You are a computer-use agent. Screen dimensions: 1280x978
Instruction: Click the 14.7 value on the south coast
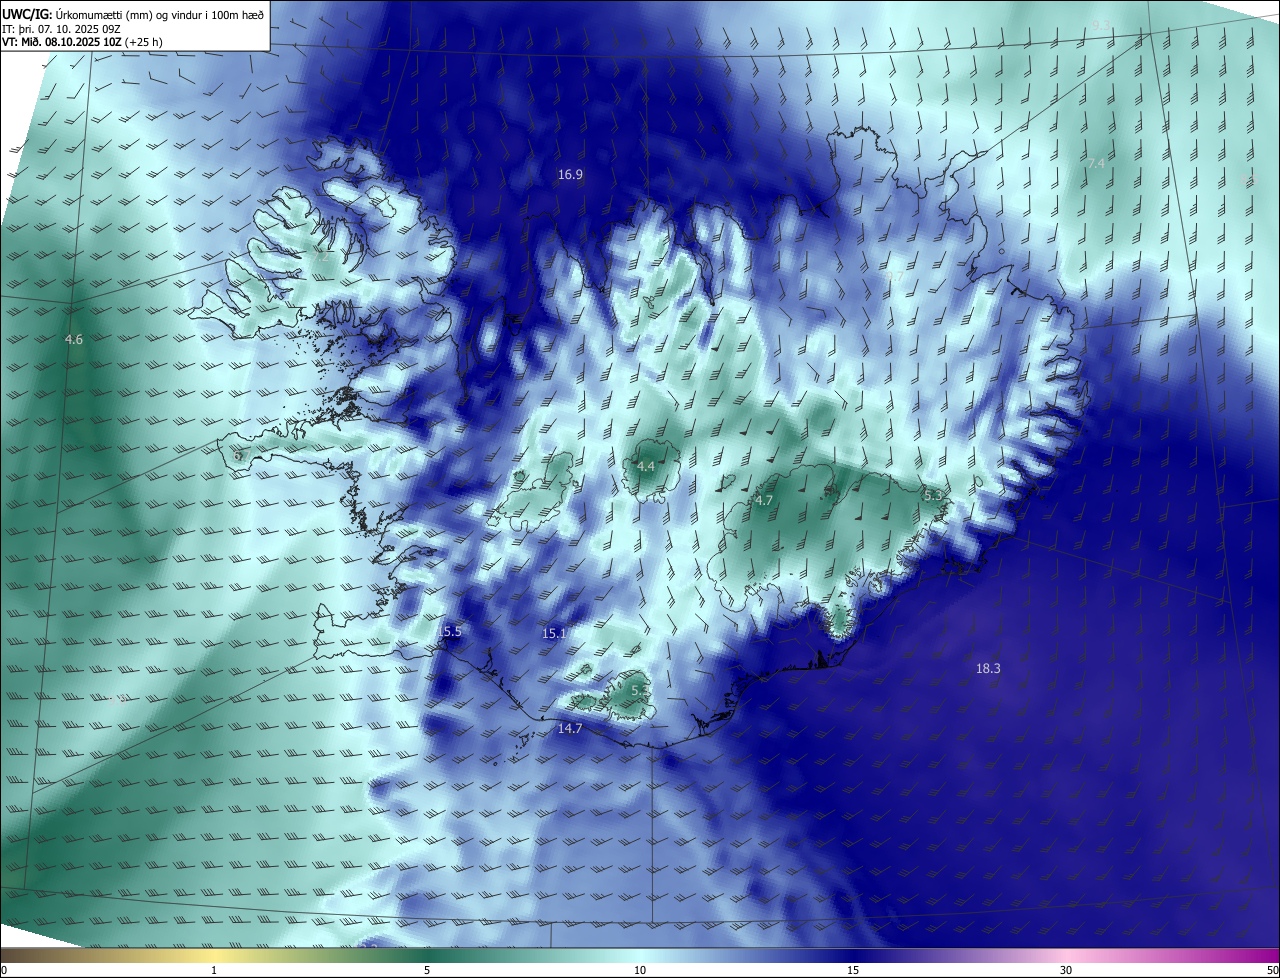click(570, 729)
